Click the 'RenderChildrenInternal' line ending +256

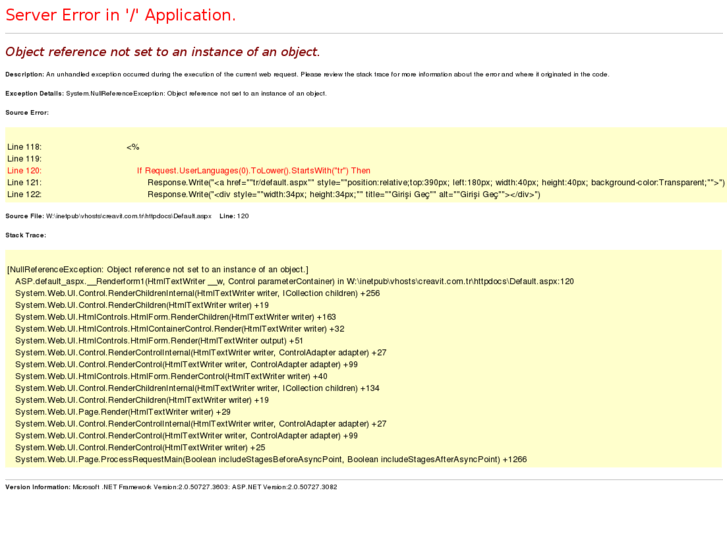(198, 294)
